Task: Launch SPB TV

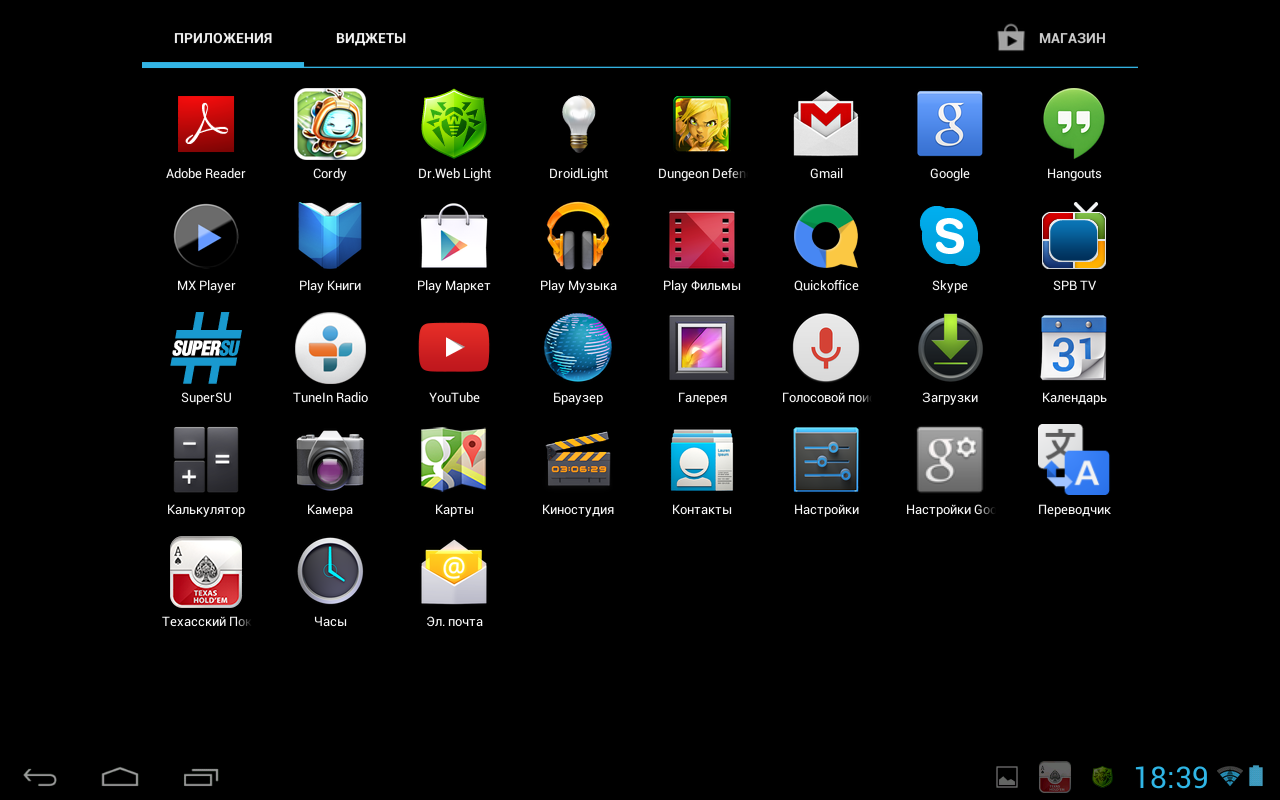Action: pyautogui.click(x=1074, y=236)
